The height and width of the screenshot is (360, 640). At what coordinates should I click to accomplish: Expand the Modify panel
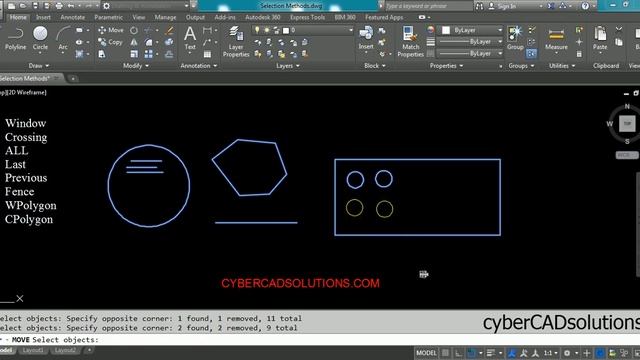click(x=136, y=66)
